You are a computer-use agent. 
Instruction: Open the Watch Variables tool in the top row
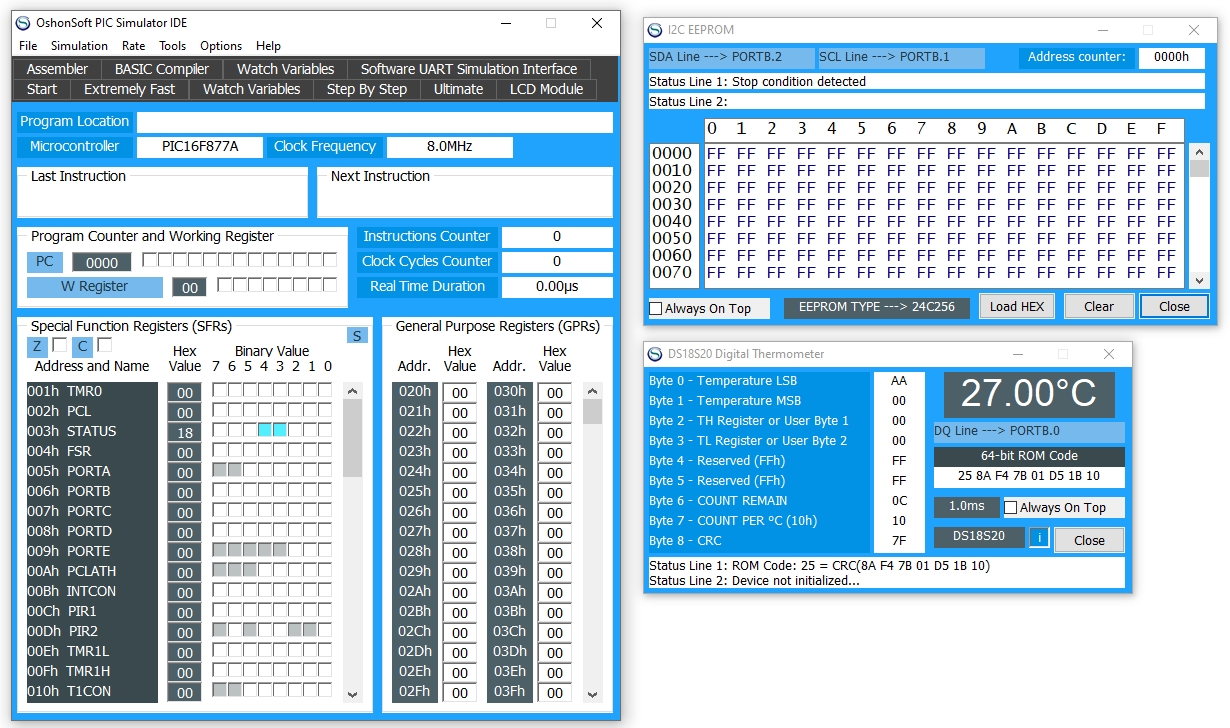285,69
